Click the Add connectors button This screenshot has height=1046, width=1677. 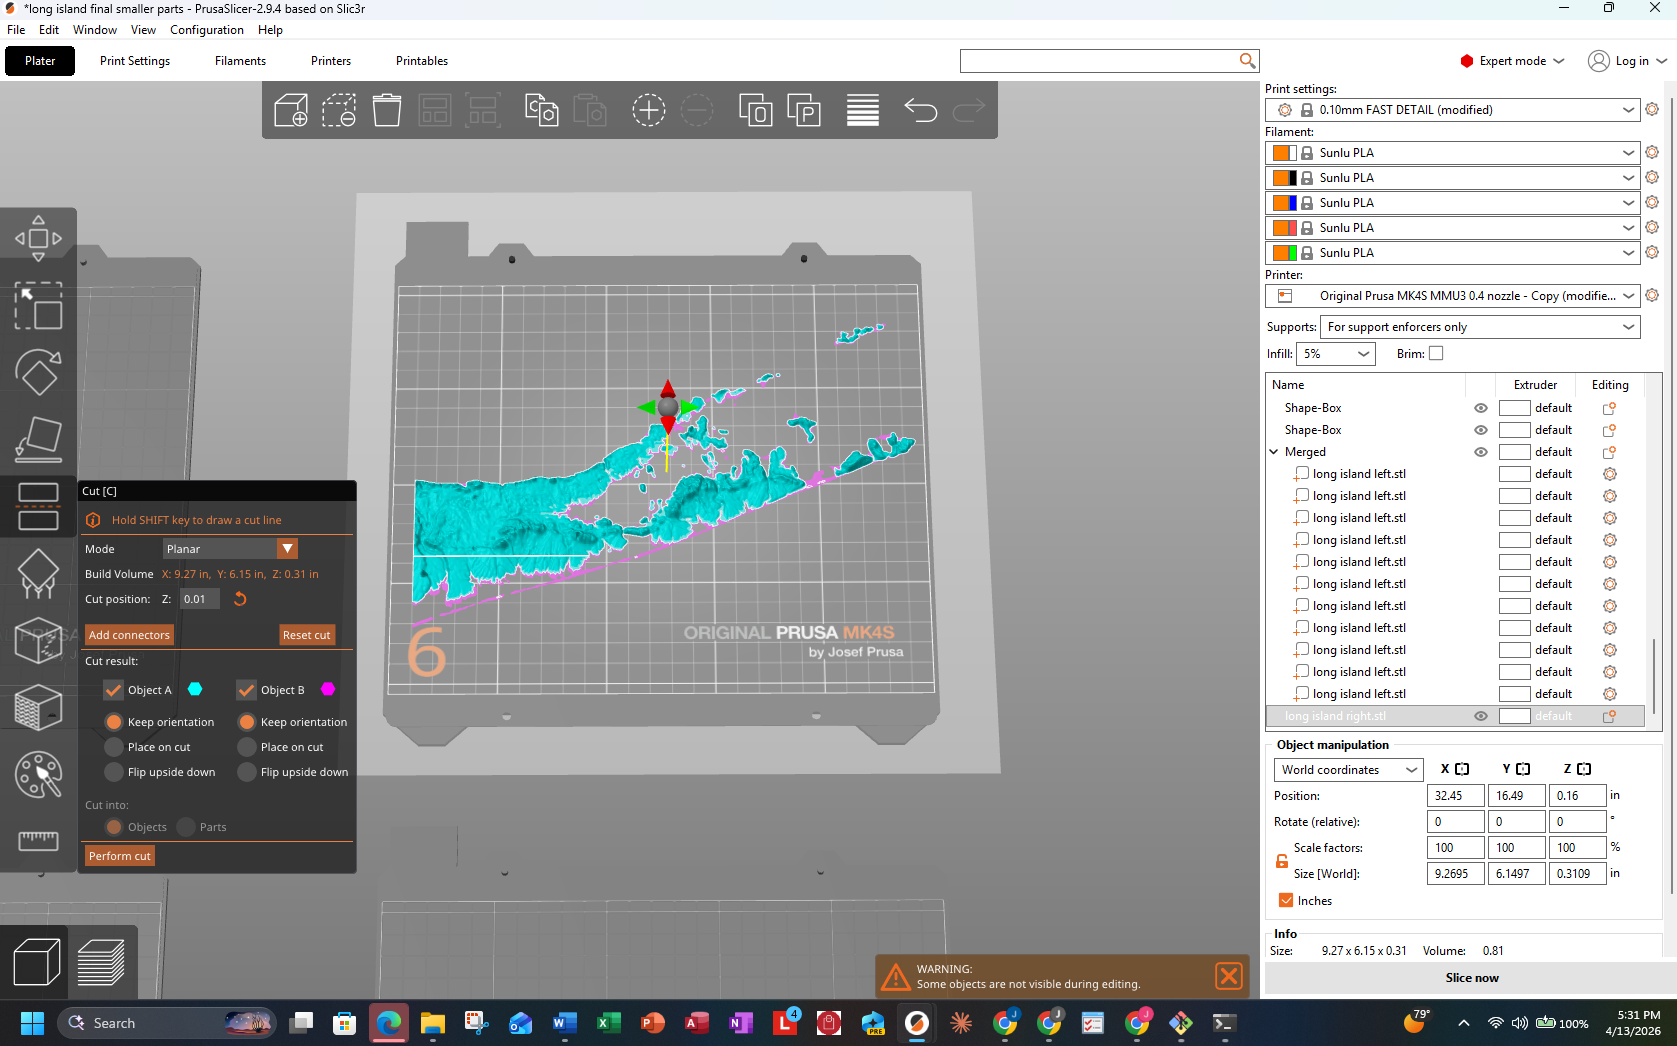[129, 635]
